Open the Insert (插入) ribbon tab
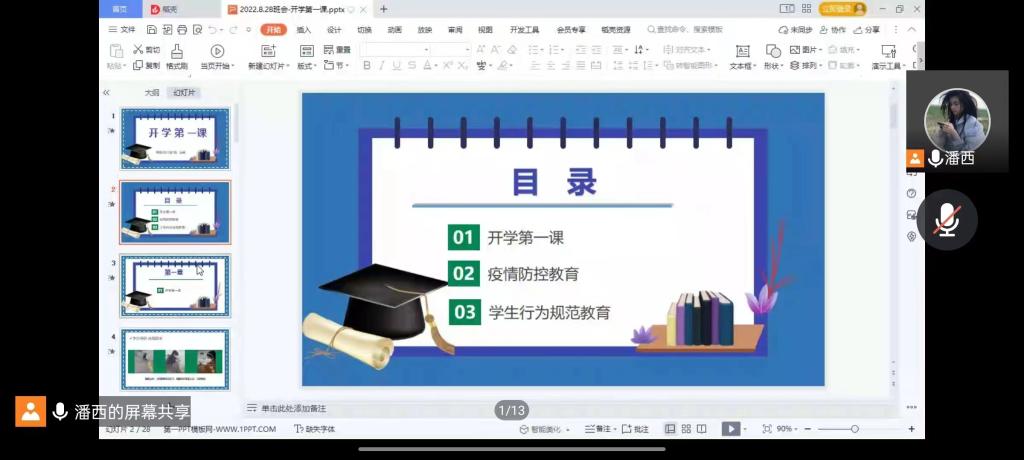Viewport: 1024px width, 460px height. (x=304, y=30)
